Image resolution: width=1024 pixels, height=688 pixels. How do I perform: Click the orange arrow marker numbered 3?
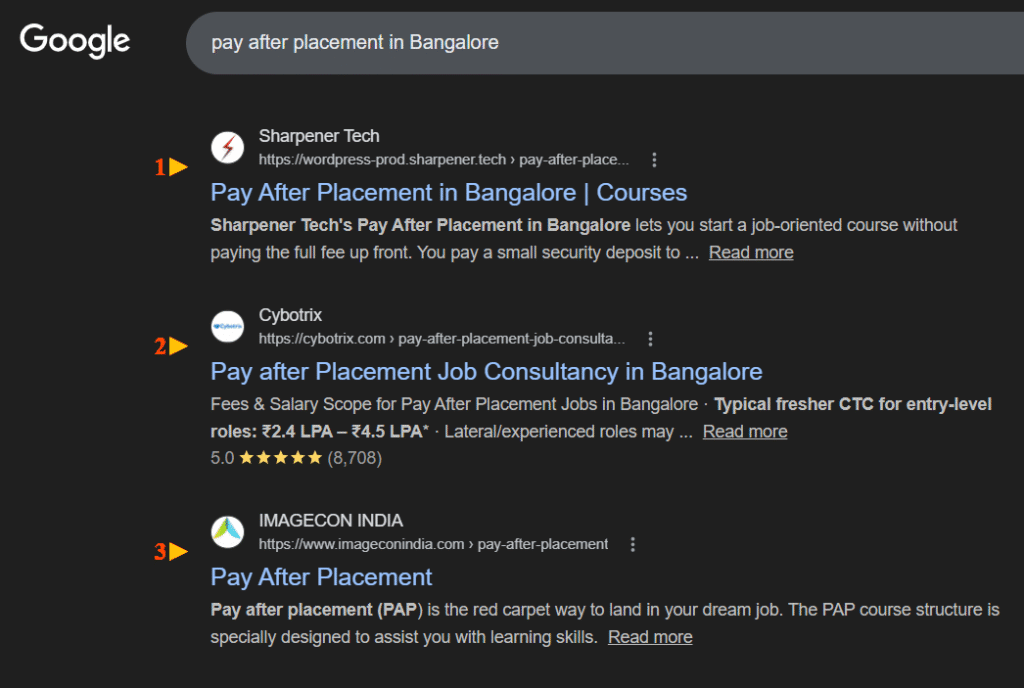point(178,552)
